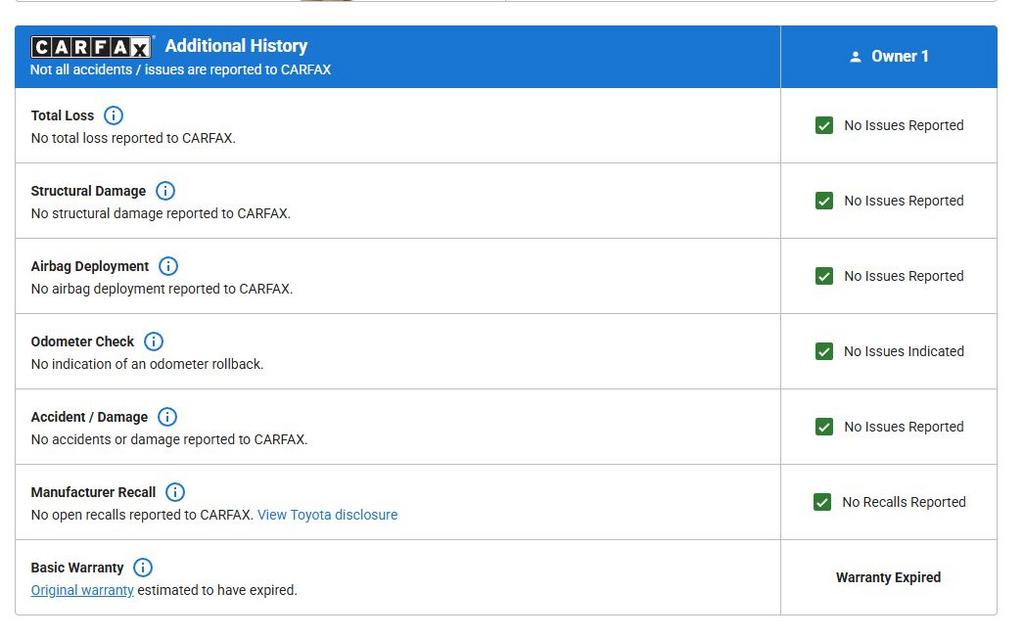The height and width of the screenshot is (637, 1024).
Task: Click the Accident / Damage info icon
Action: (168, 417)
